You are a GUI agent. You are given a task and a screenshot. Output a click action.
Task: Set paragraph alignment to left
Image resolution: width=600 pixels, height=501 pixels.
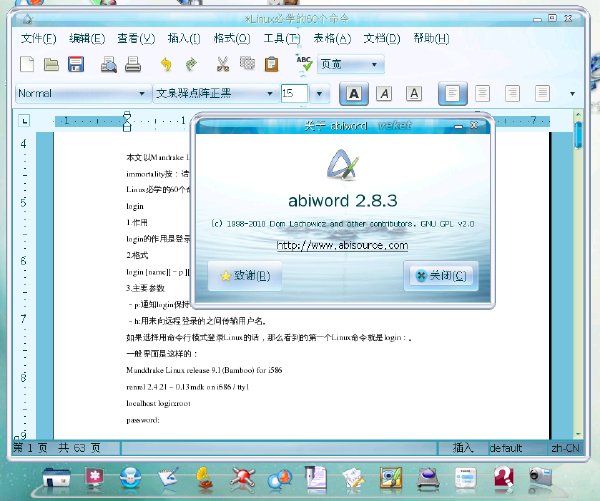(453, 93)
